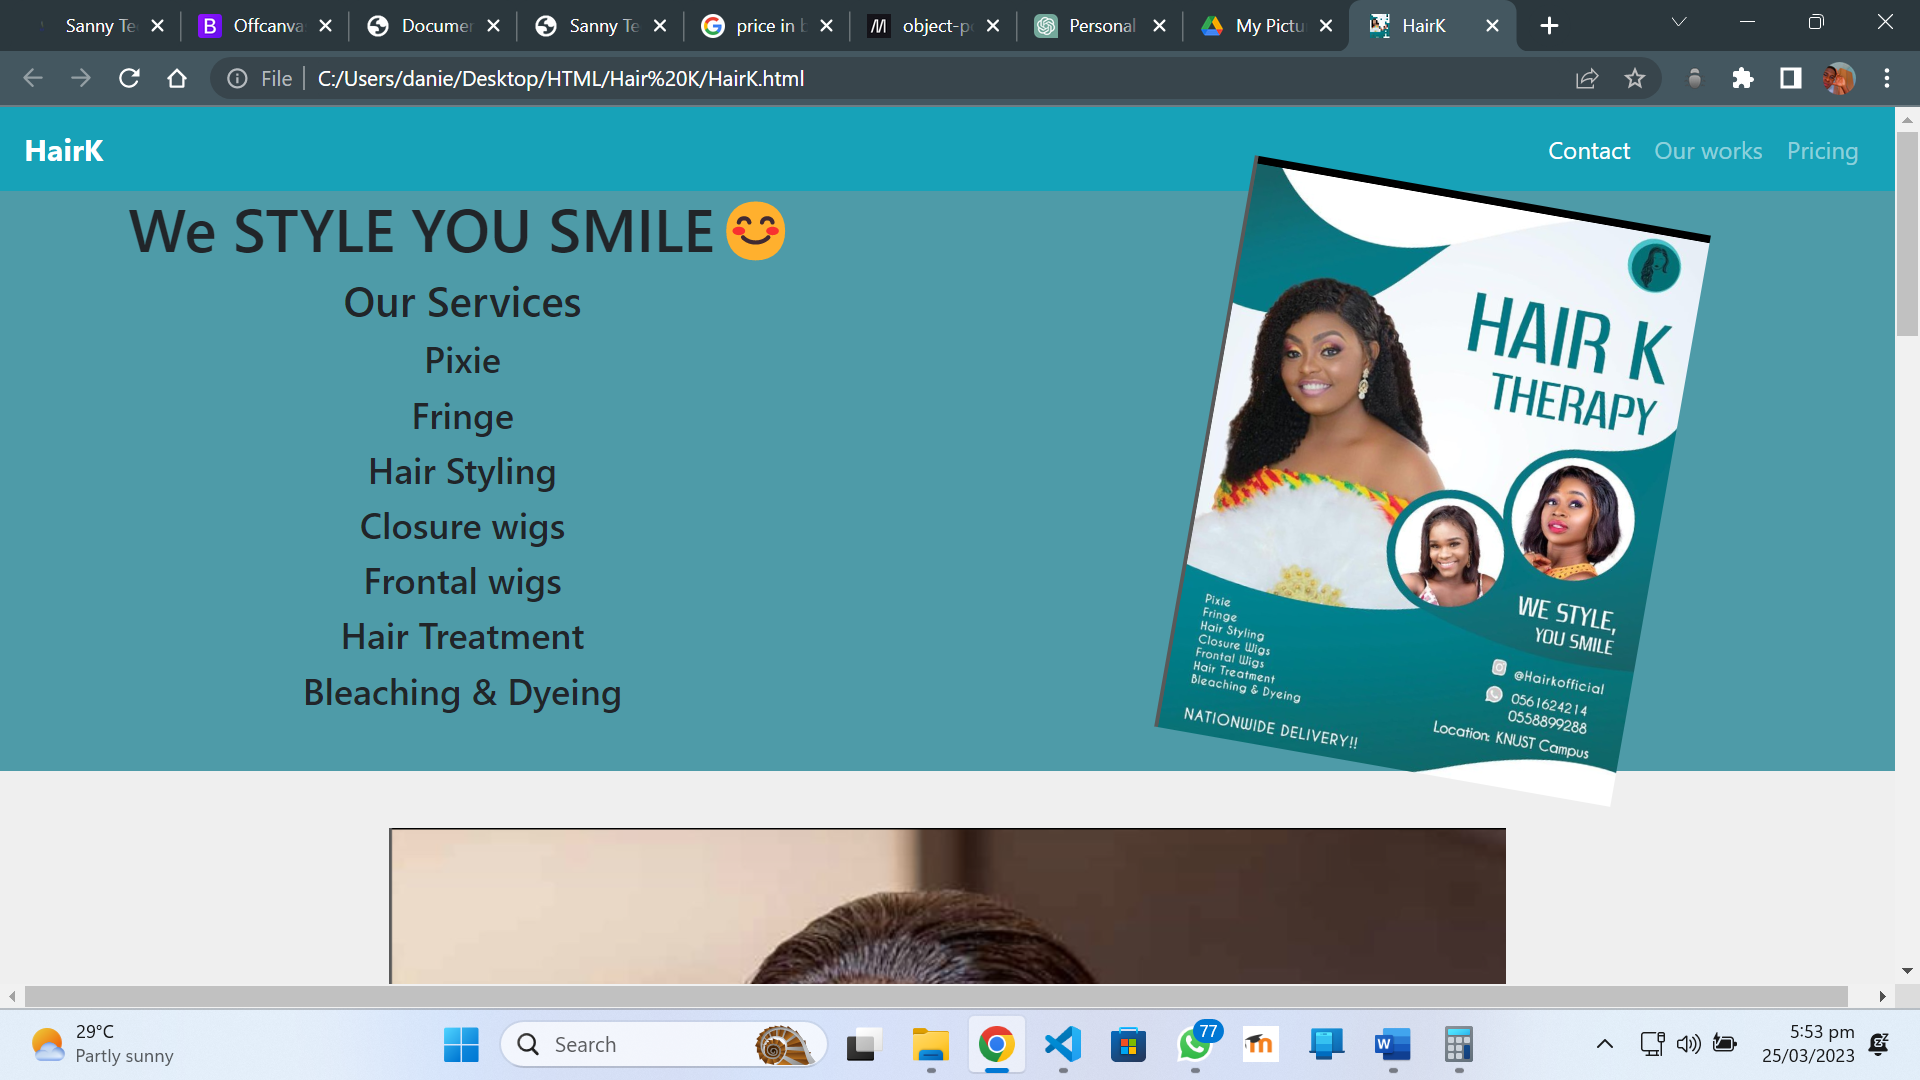The image size is (1920, 1080).
Task: Click the Fringe service text
Action: pyautogui.click(x=462, y=417)
